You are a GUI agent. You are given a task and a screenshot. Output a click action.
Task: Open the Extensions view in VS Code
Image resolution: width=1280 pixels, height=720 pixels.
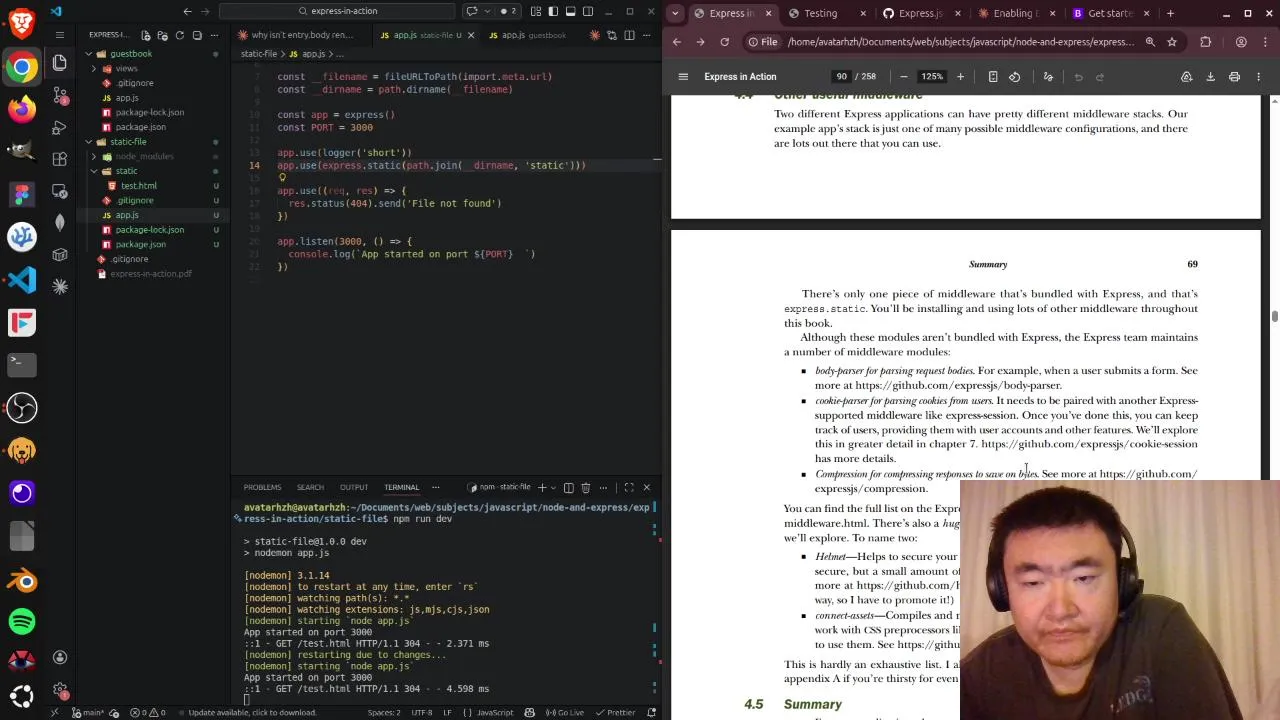coord(60,159)
